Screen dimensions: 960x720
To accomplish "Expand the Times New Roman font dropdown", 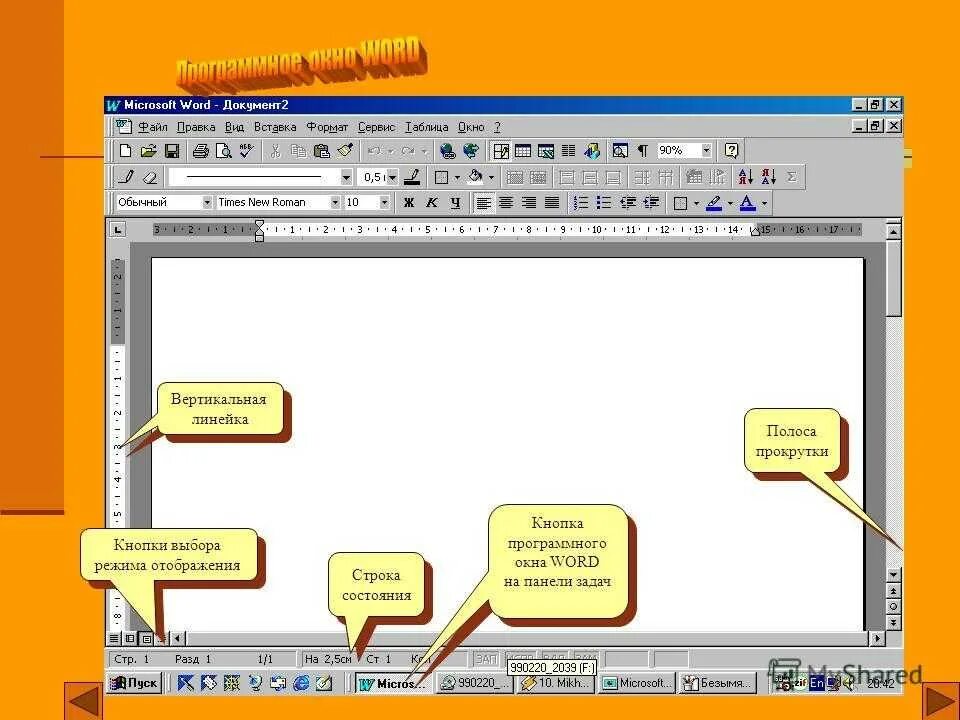I will point(335,203).
